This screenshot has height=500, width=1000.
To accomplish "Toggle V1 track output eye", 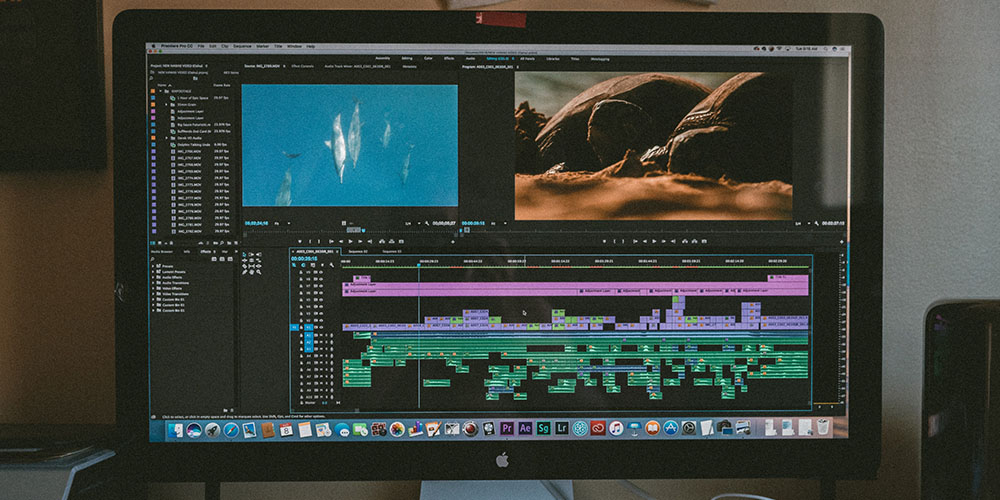I will [x=321, y=327].
